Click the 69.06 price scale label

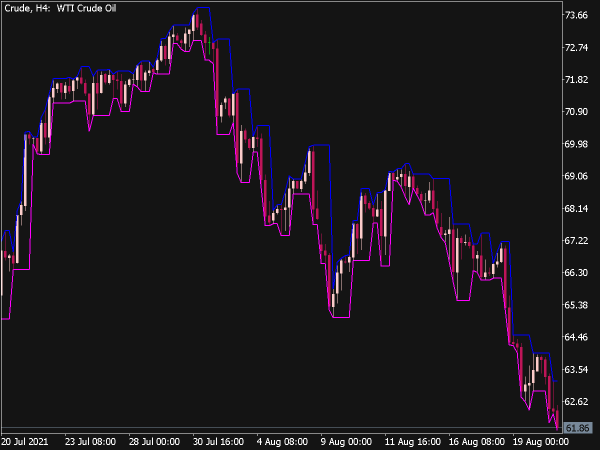(577, 176)
